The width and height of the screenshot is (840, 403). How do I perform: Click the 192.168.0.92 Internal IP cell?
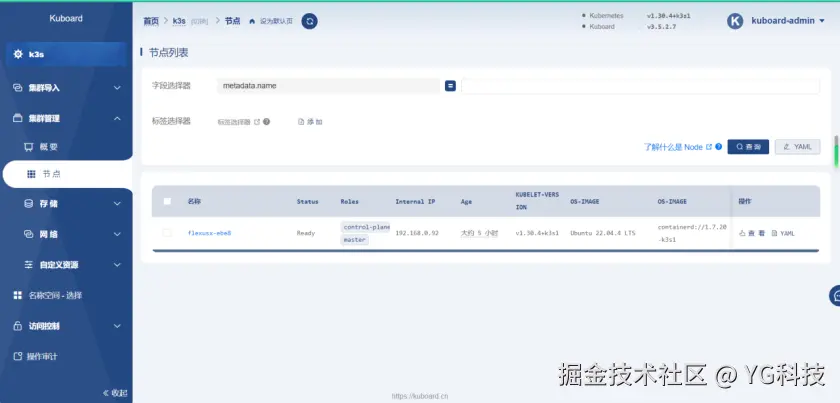[x=417, y=233]
